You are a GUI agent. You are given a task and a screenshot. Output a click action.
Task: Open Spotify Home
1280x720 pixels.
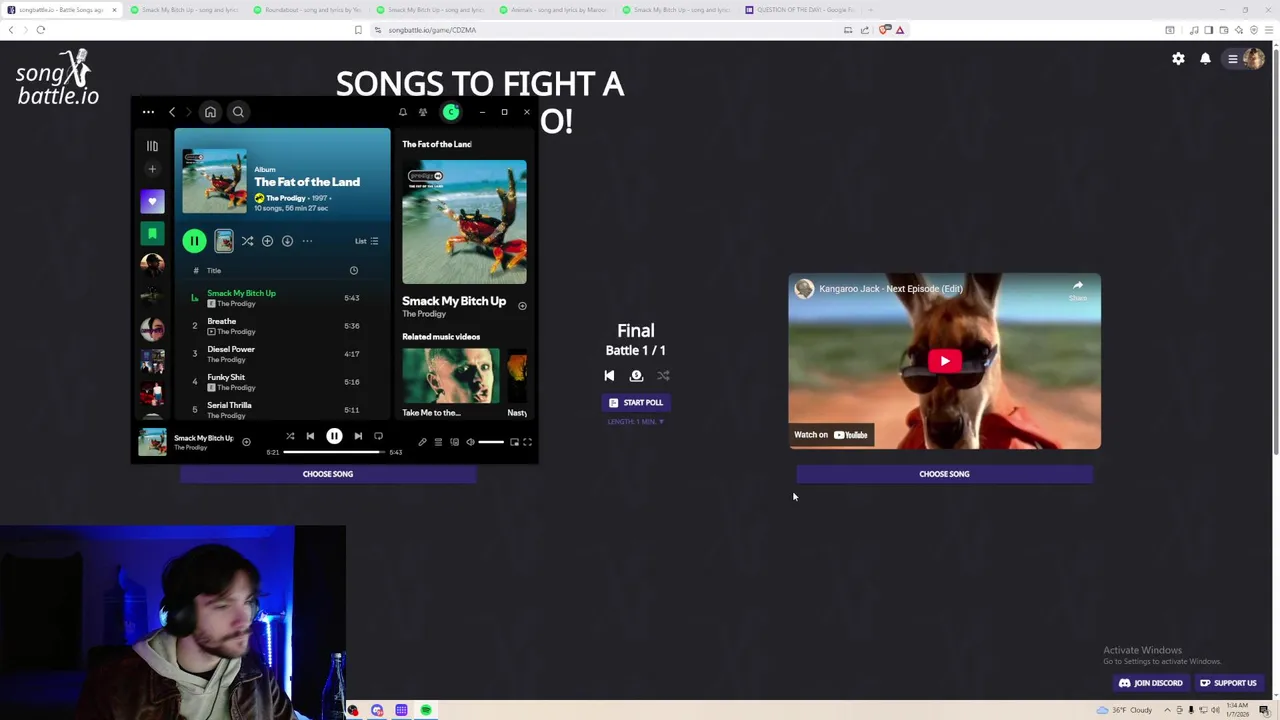[x=210, y=112]
